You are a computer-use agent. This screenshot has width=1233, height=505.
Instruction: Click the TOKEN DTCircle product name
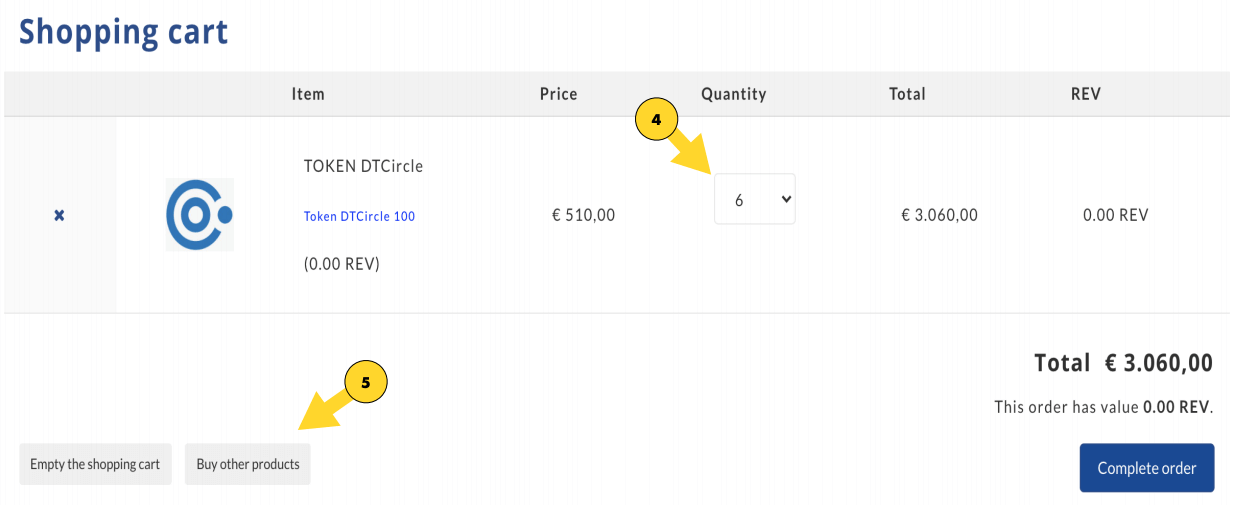(363, 166)
